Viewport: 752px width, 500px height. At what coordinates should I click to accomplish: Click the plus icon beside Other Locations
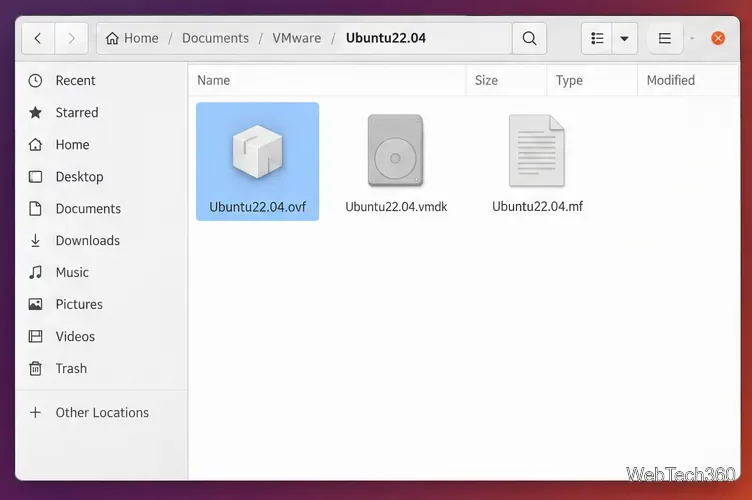[x=35, y=413]
